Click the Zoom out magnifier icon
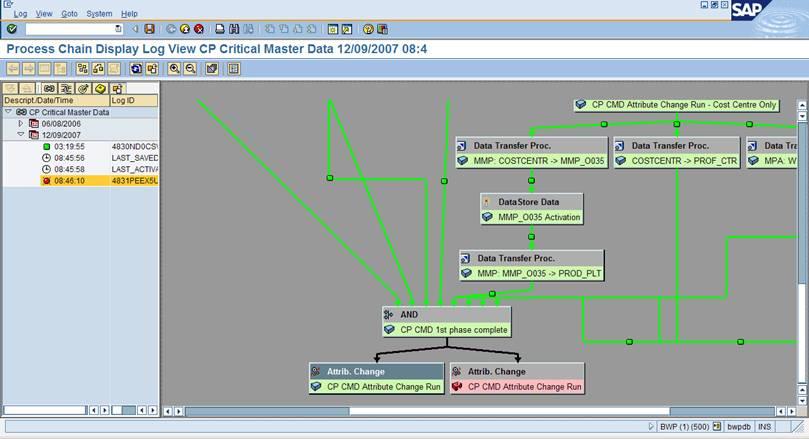Image resolution: width=809 pixels, height=439 pixels. click(x=190, y=69)
